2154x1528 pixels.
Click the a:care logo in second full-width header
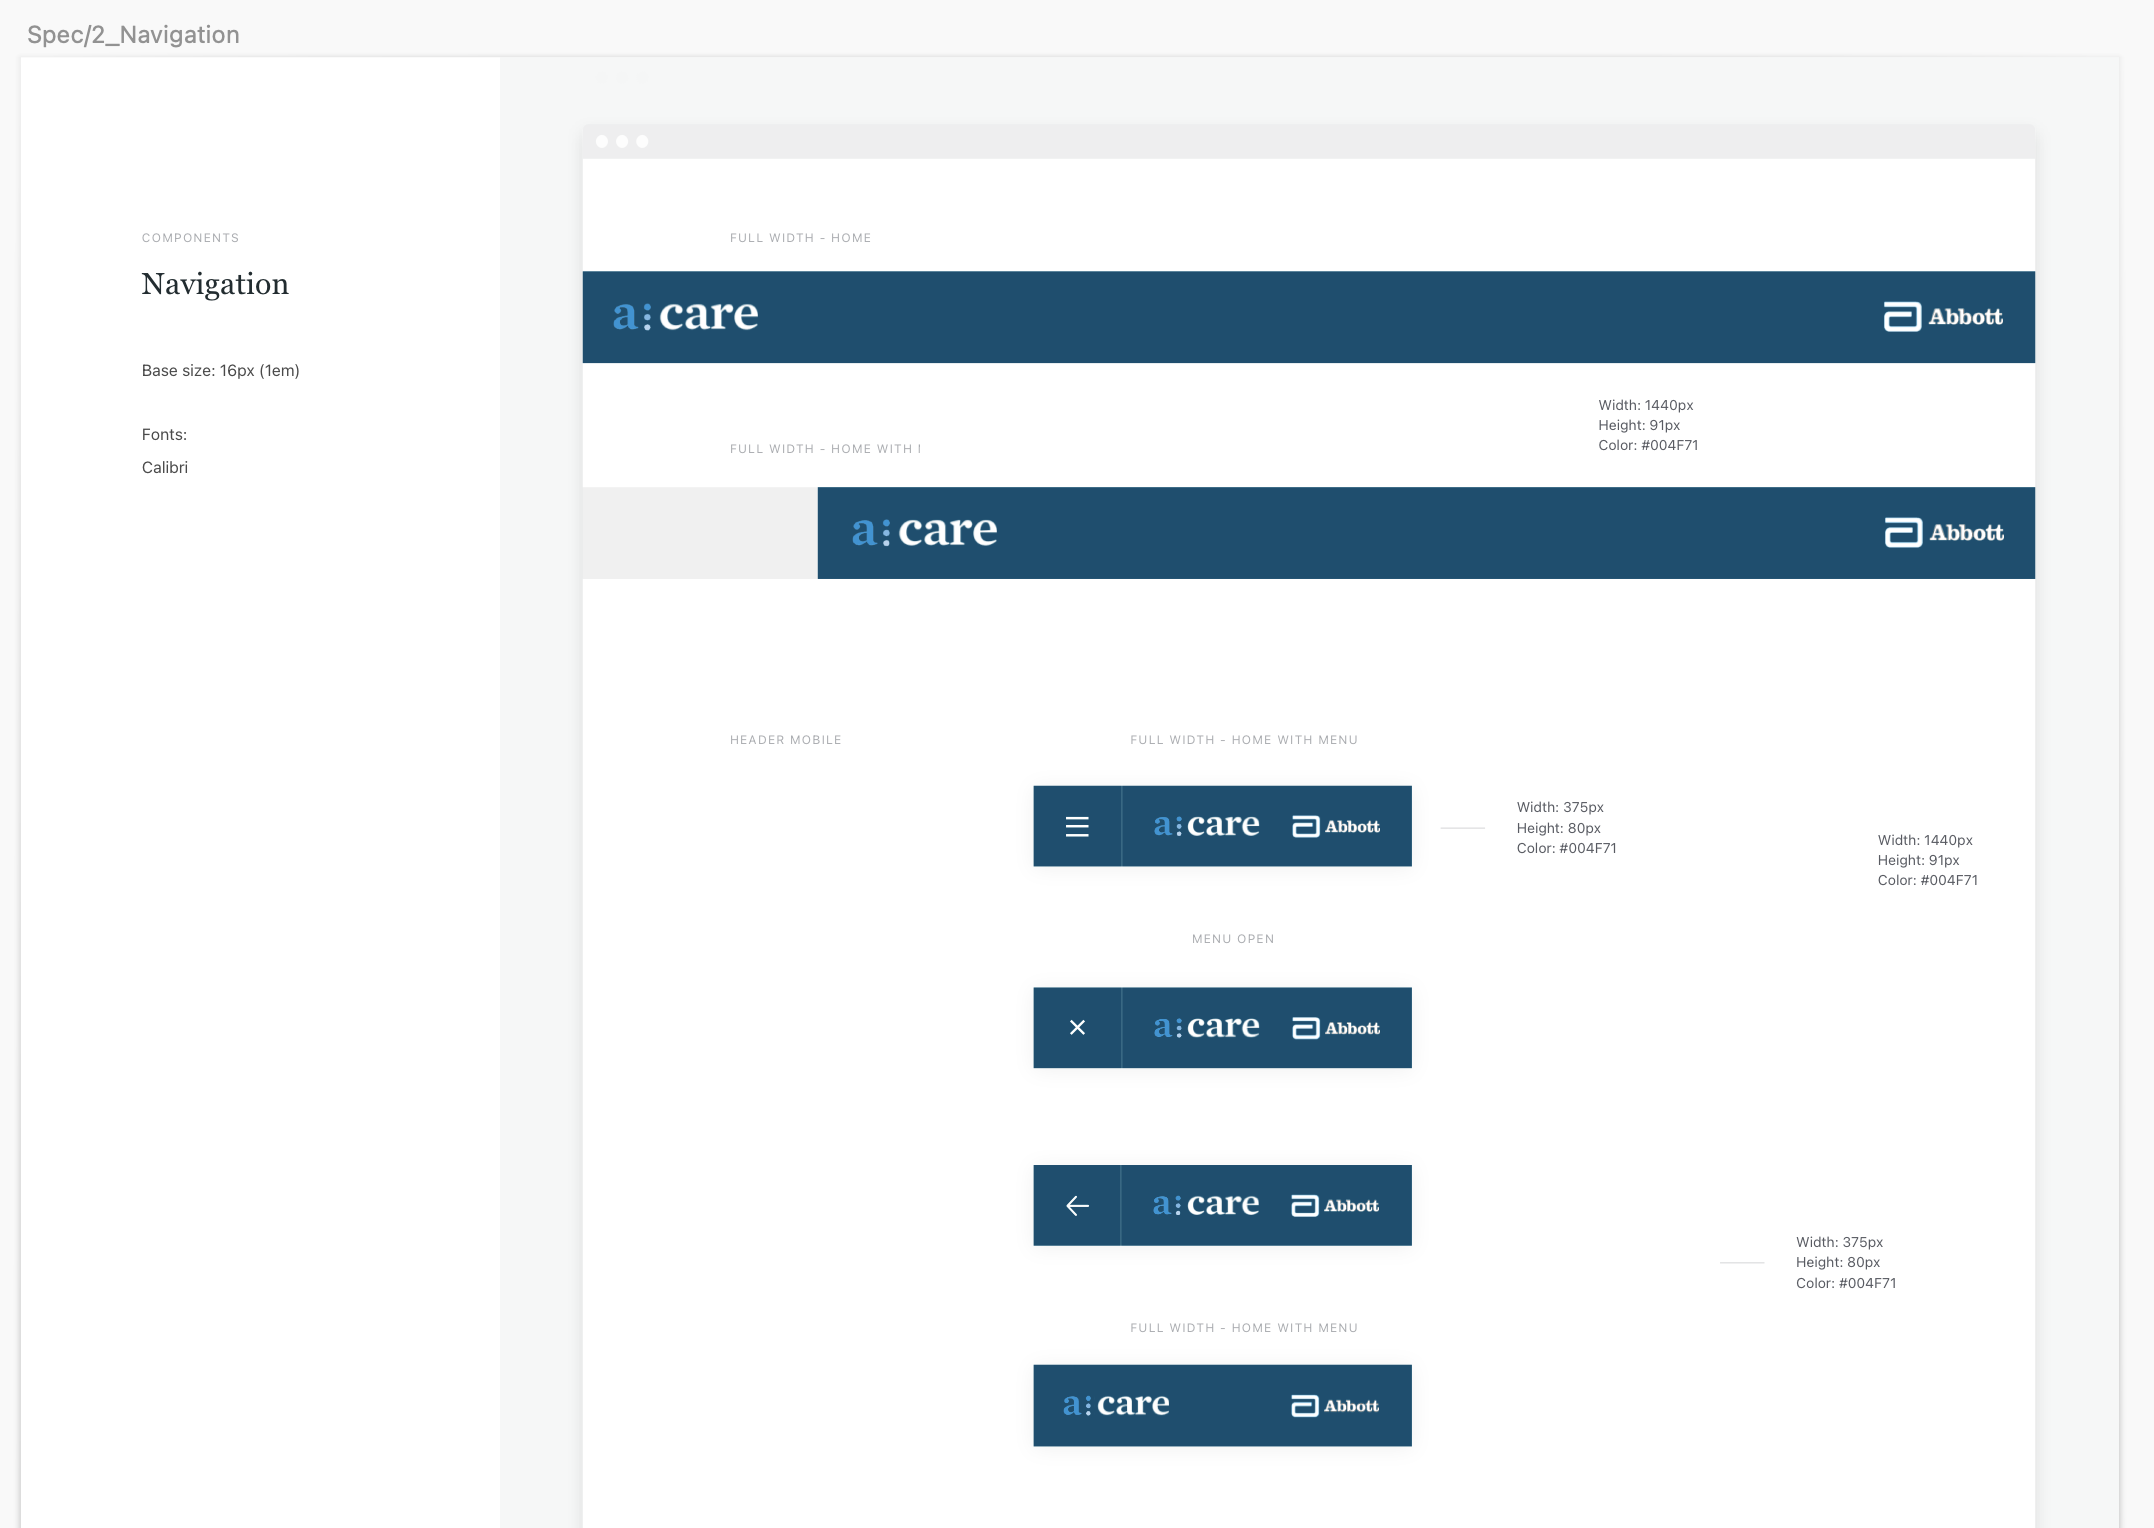(x=924, y=532)
